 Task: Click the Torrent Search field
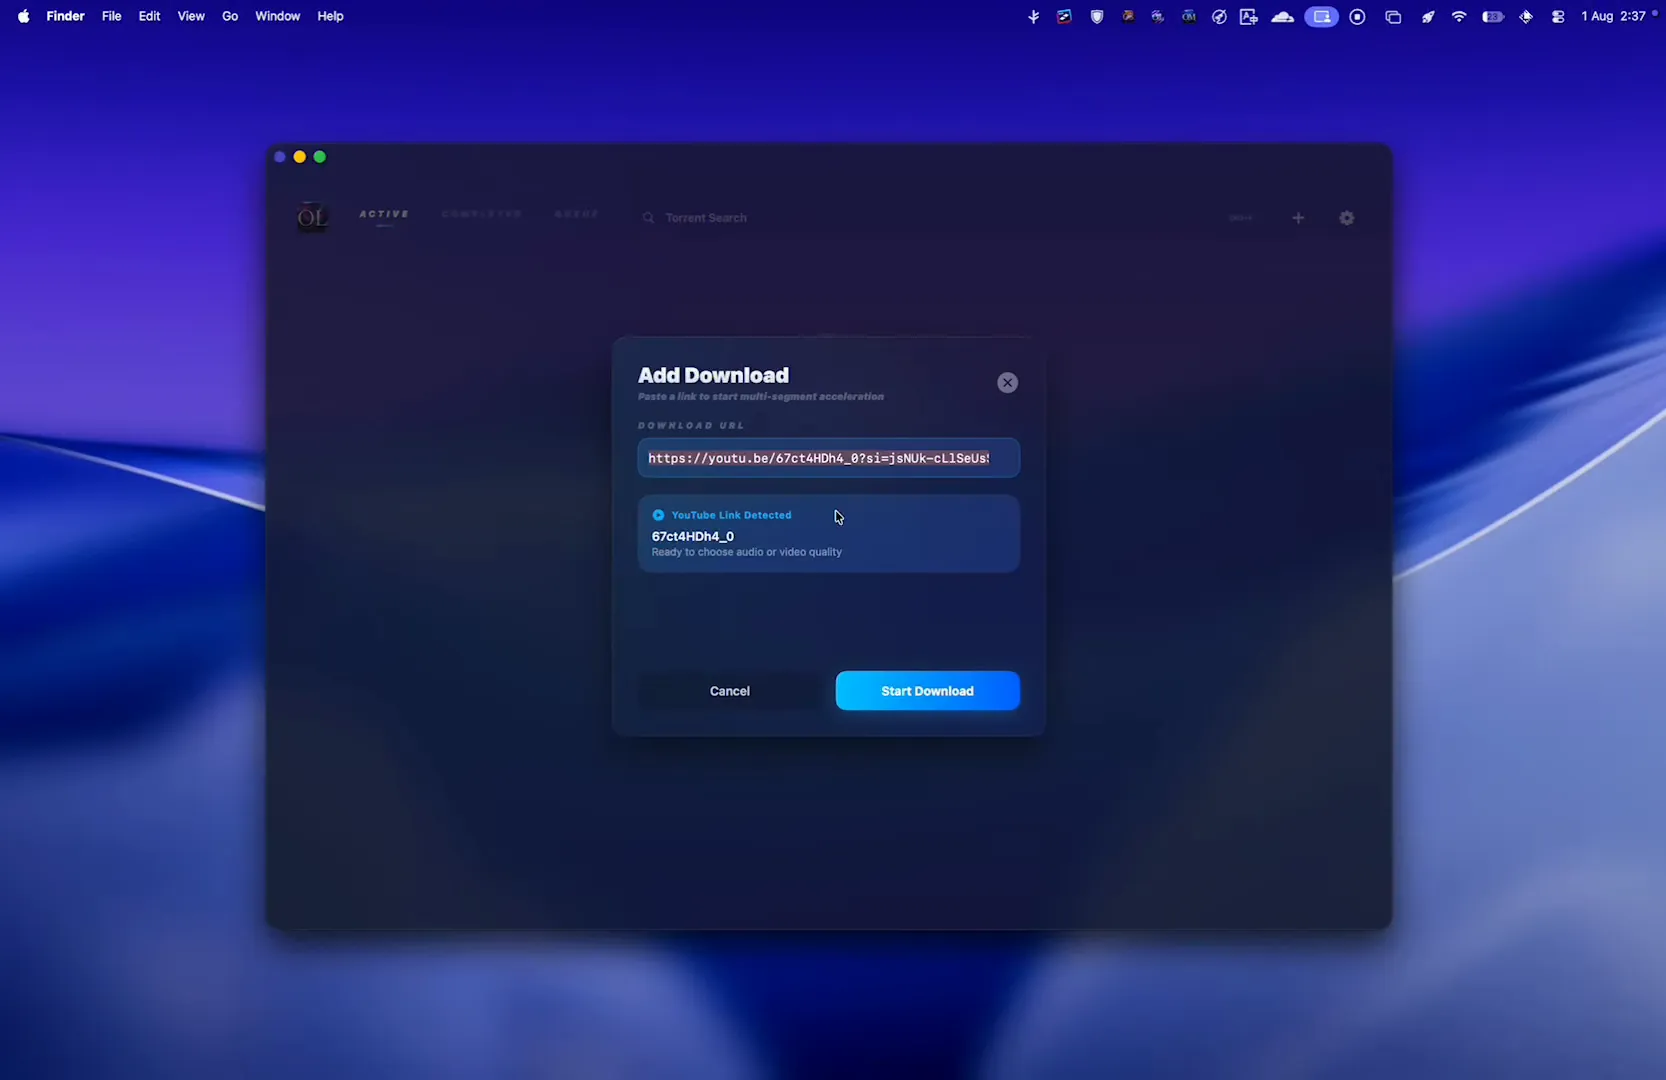point(706,218)
